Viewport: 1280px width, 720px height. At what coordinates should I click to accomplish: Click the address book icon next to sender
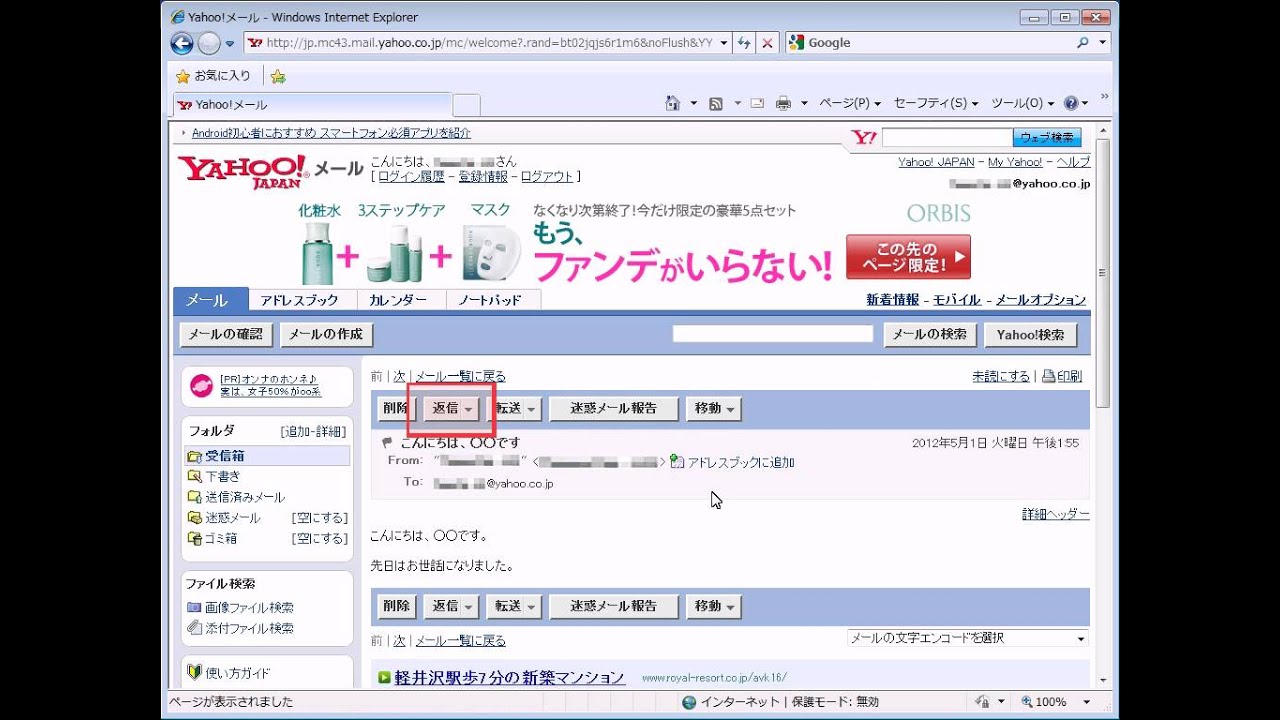(677, 462)
